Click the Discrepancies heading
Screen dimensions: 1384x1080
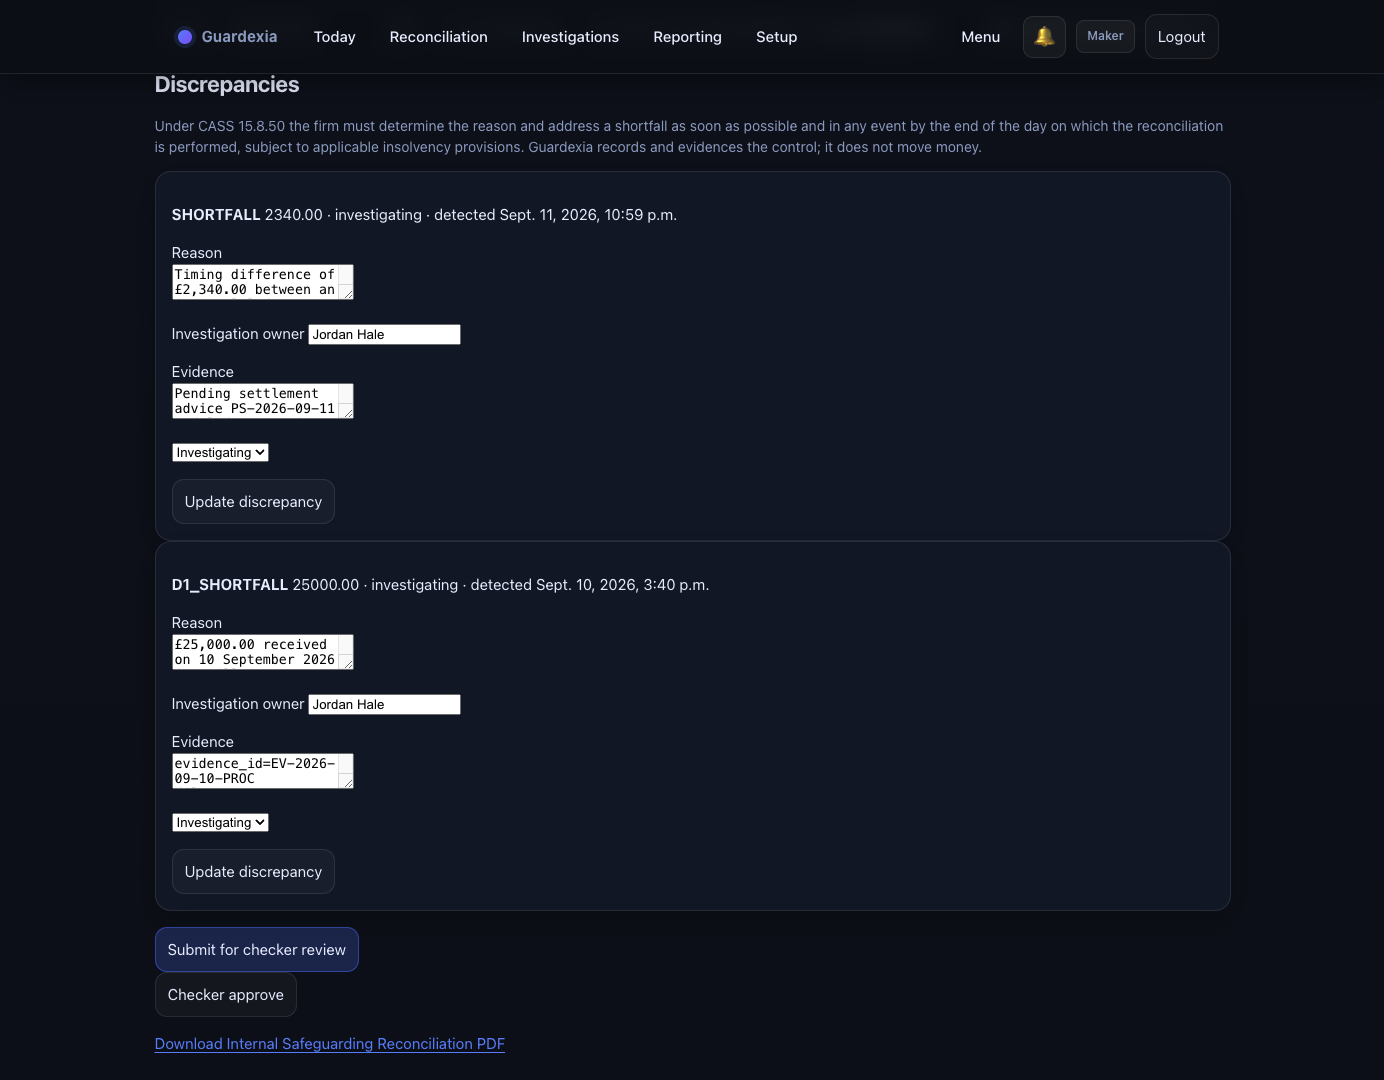click(227, 85)
